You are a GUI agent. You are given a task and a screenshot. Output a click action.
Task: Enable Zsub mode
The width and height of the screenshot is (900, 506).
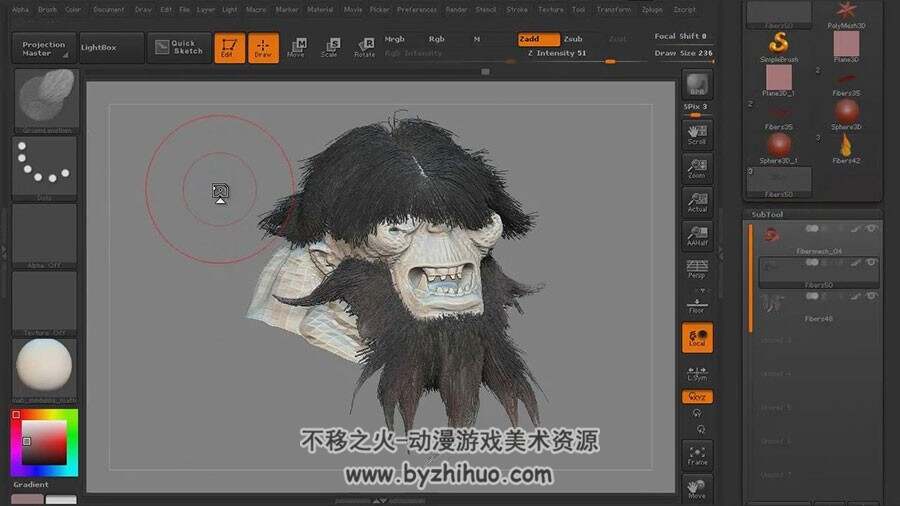pos(573,39)
